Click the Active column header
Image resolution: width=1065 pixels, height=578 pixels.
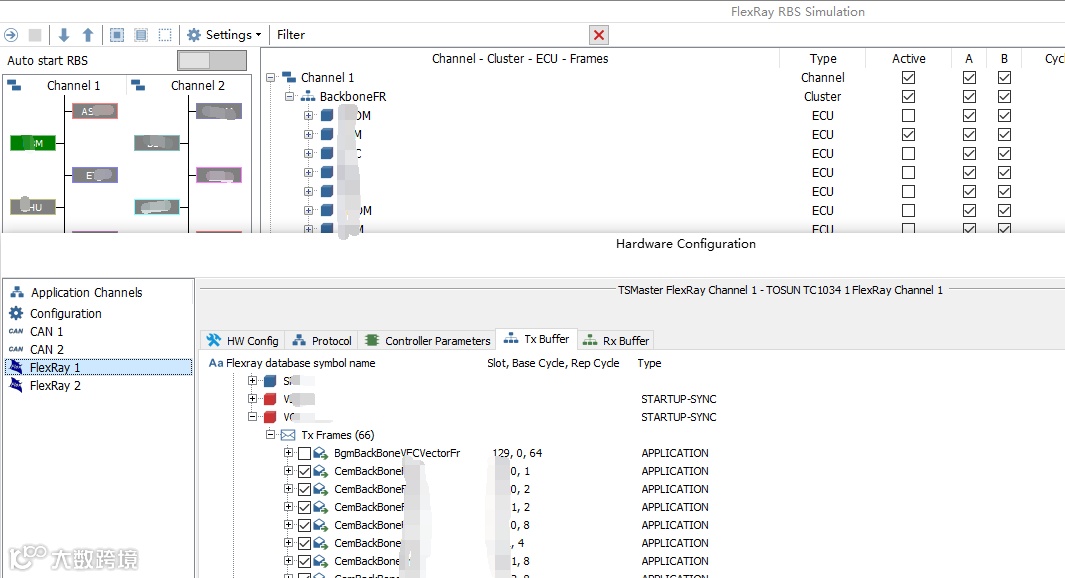[908, 58]
